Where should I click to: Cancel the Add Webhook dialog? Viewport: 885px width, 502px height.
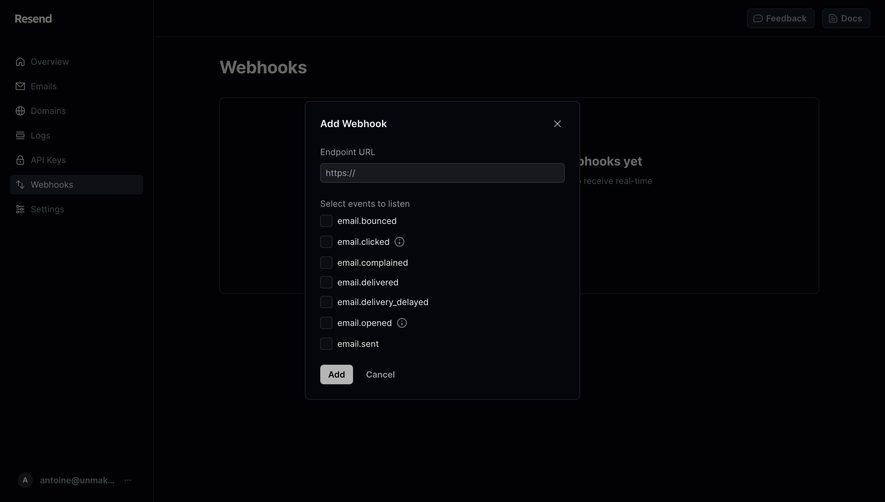click(x=380, y=374)
